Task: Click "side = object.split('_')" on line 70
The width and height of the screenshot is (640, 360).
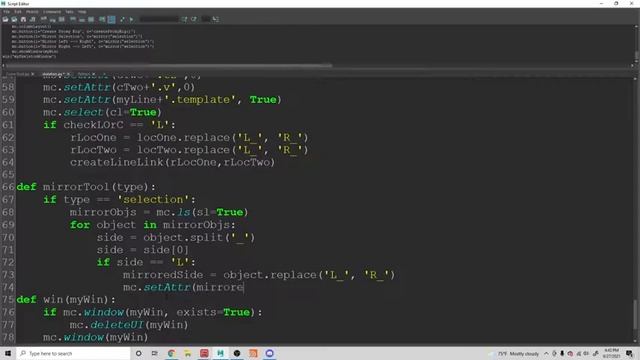Action: click(x=176, y=237)
